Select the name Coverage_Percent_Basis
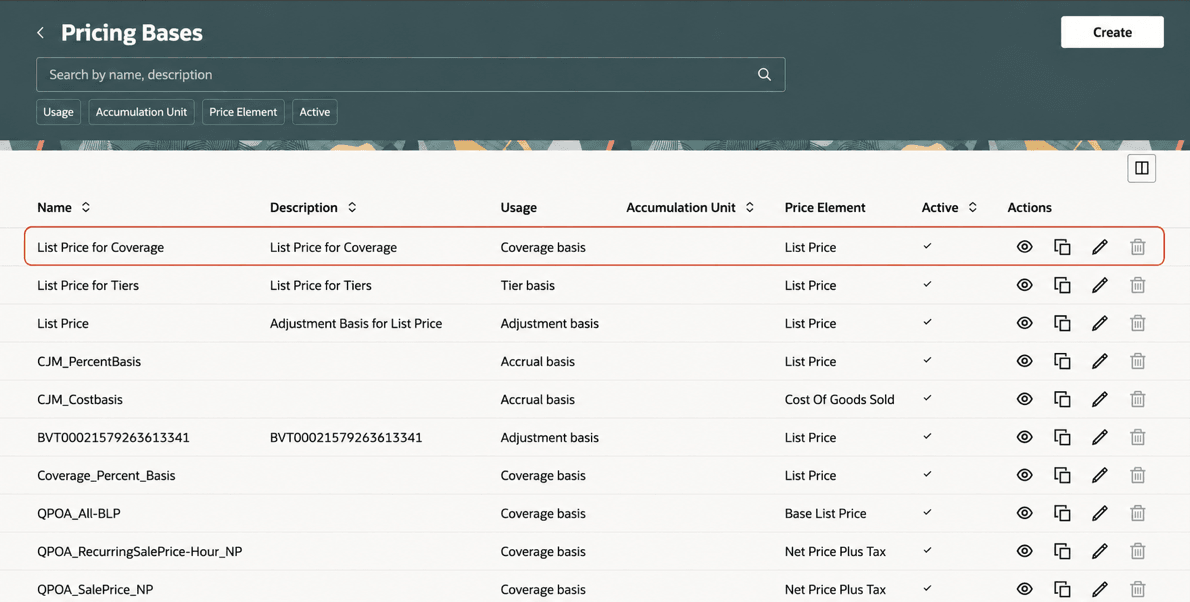The width and height of the screenshot is (1190, 602). click(106, 475)
